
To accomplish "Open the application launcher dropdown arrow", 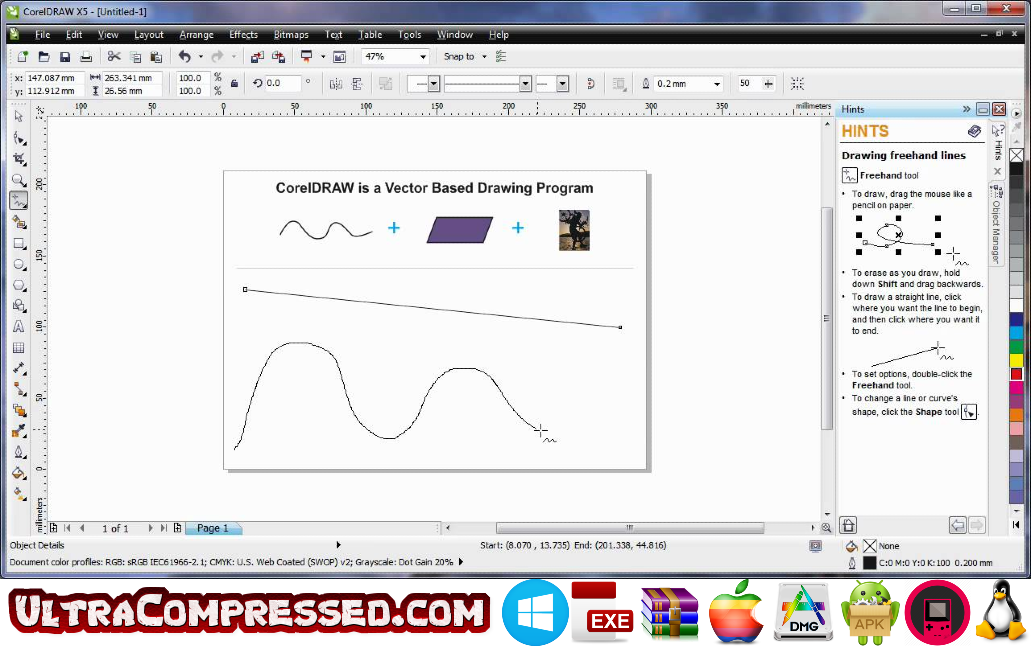I will 323,57.
